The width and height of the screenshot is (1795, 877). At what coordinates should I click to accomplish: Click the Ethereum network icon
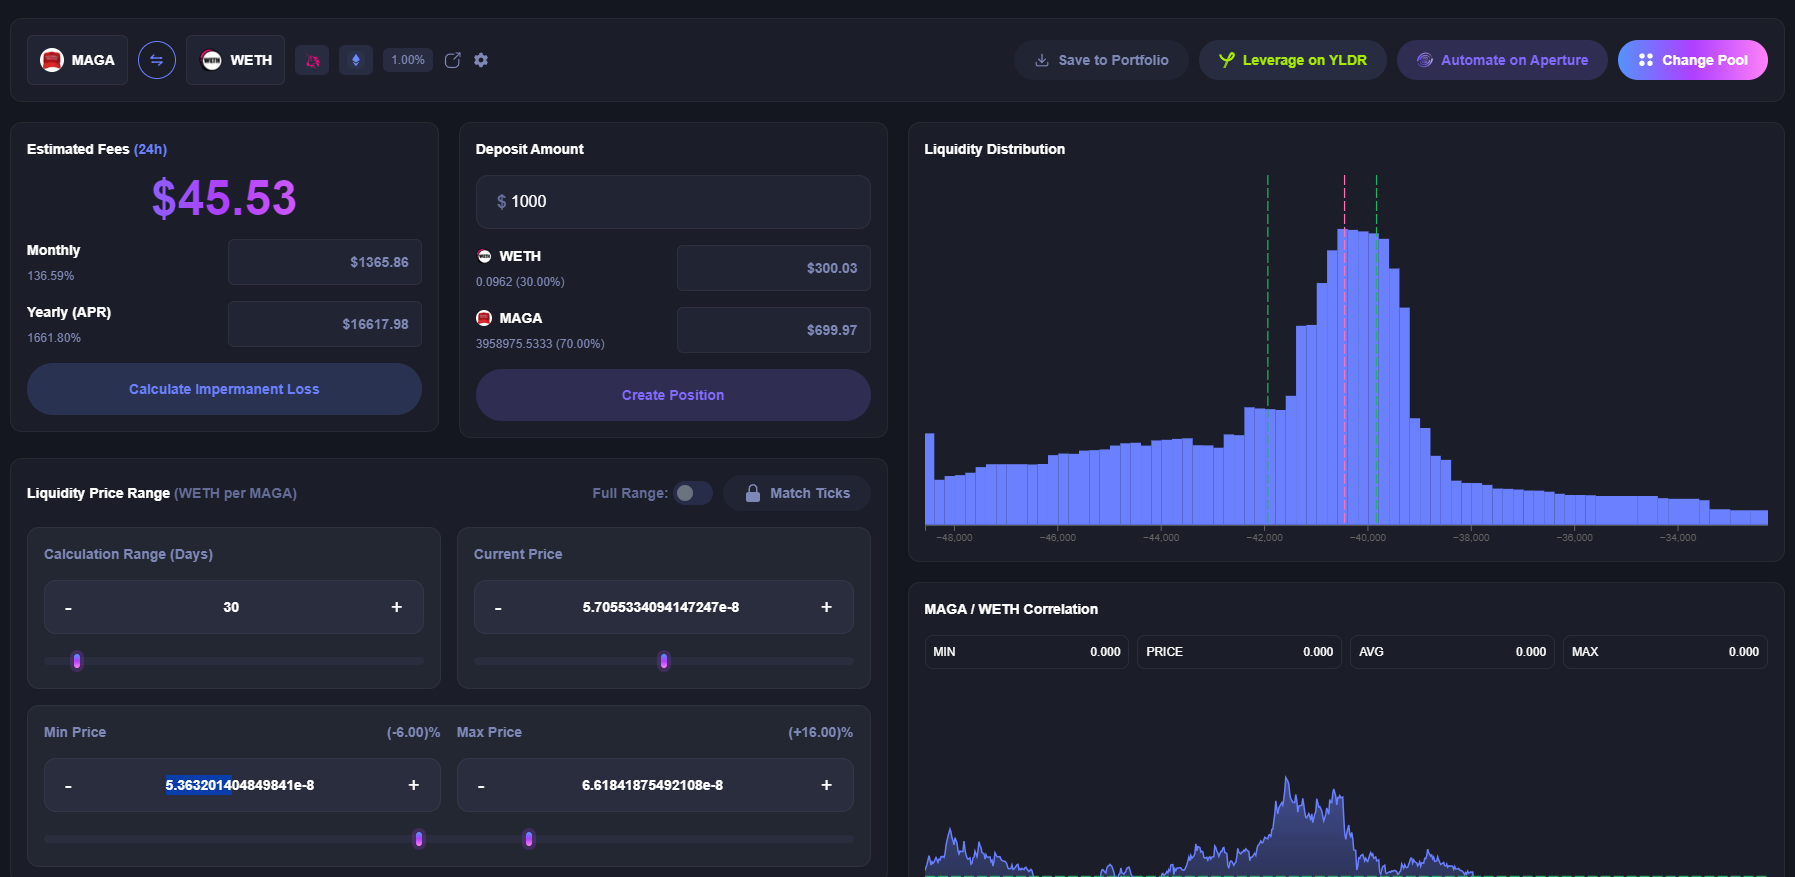[356, 60]
